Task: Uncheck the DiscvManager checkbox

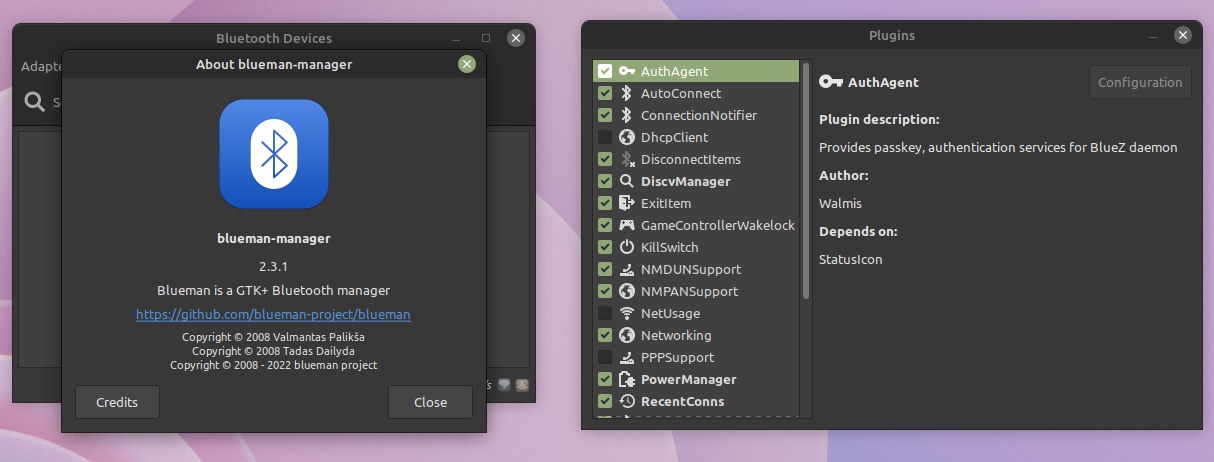Action: (x=605, y=181)
